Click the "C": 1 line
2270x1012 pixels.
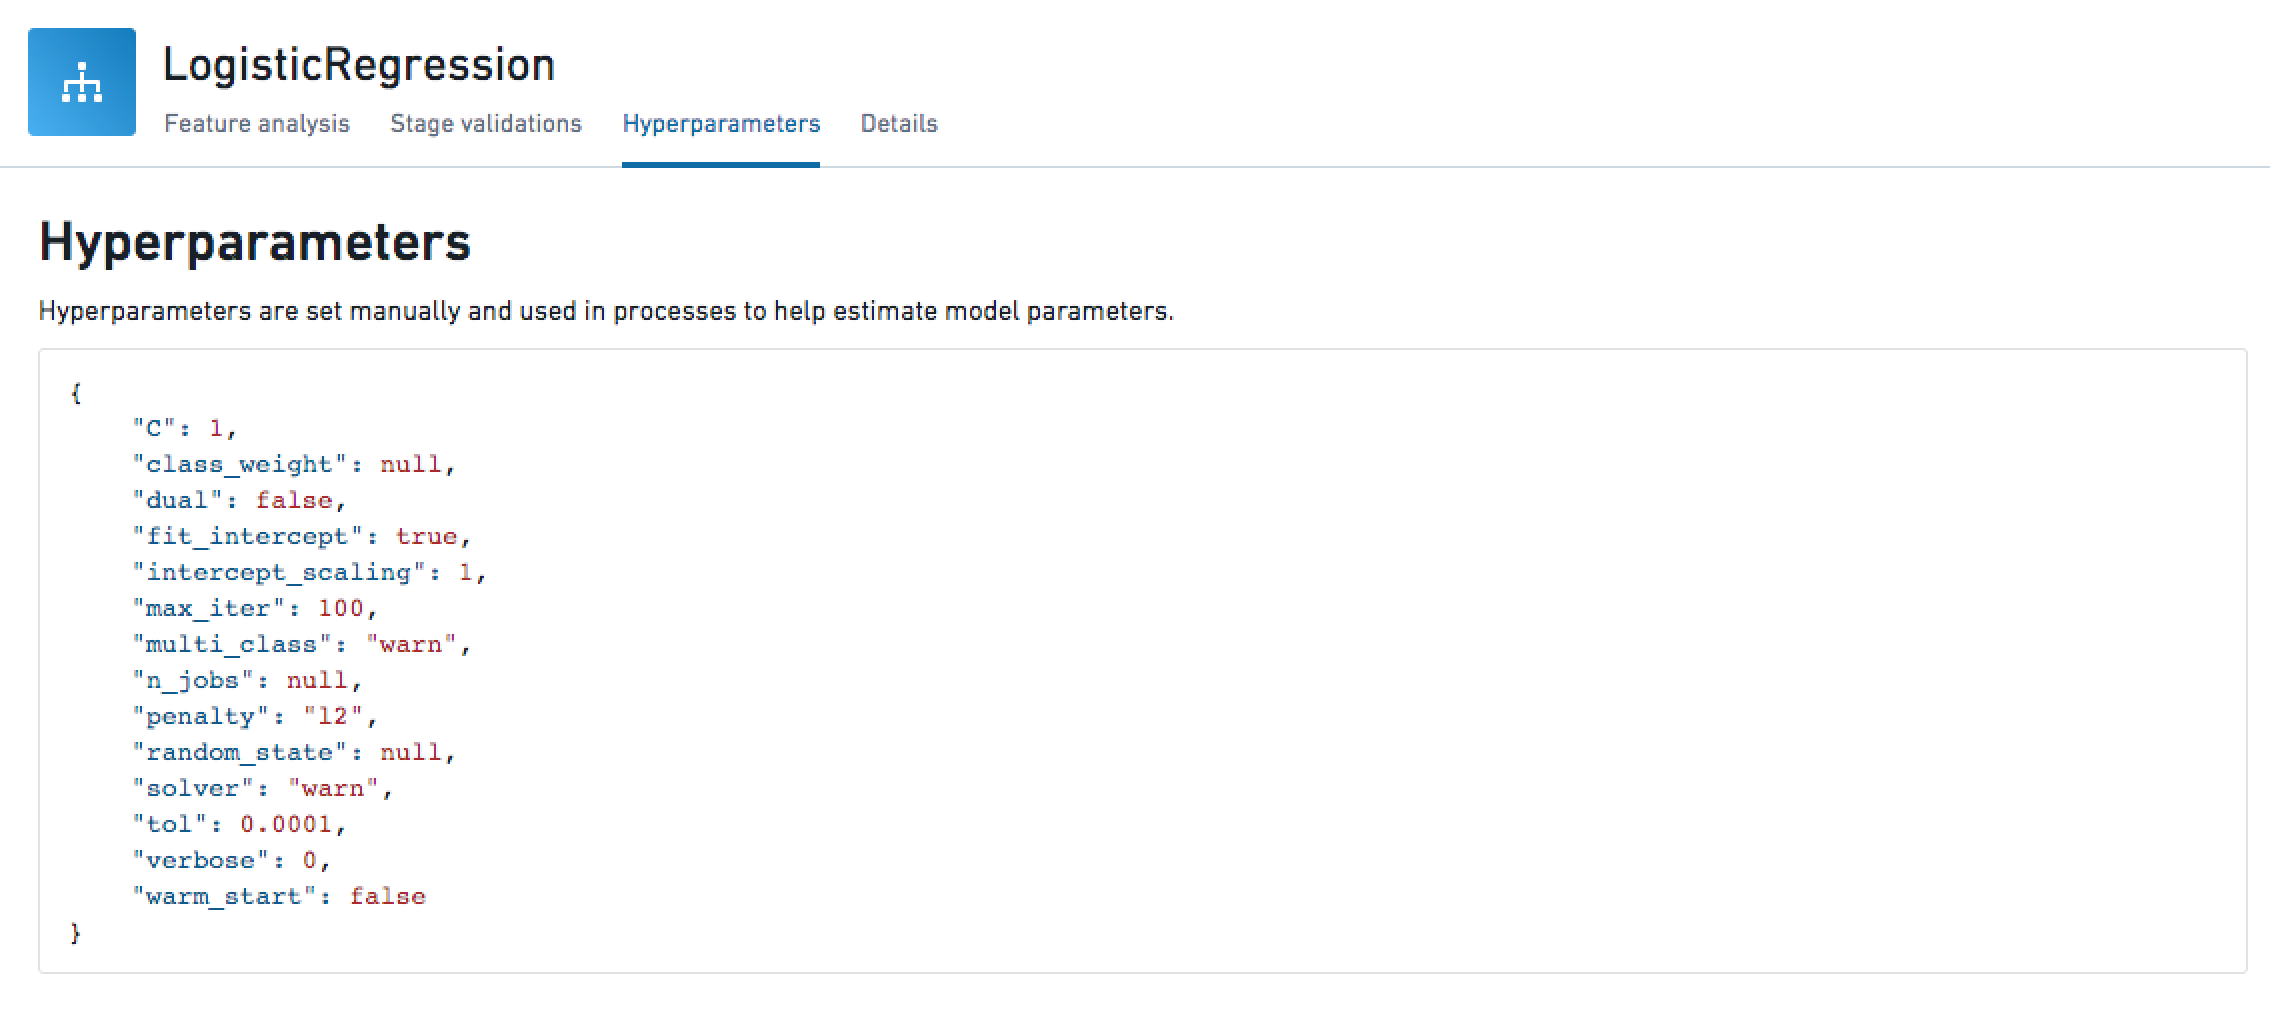185,429
